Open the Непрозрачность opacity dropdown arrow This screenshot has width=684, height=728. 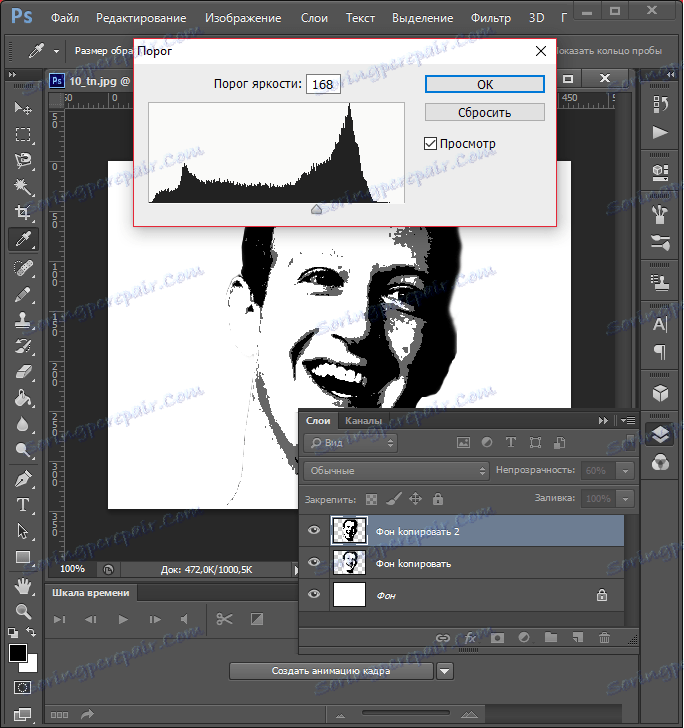tap(625, 471)
